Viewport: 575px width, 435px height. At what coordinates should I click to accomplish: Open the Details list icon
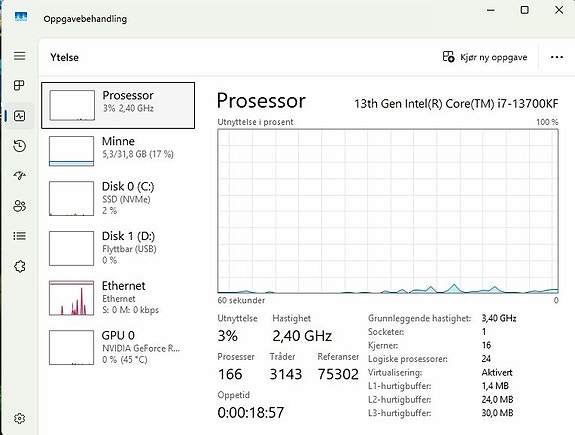(x=19, y=236)
